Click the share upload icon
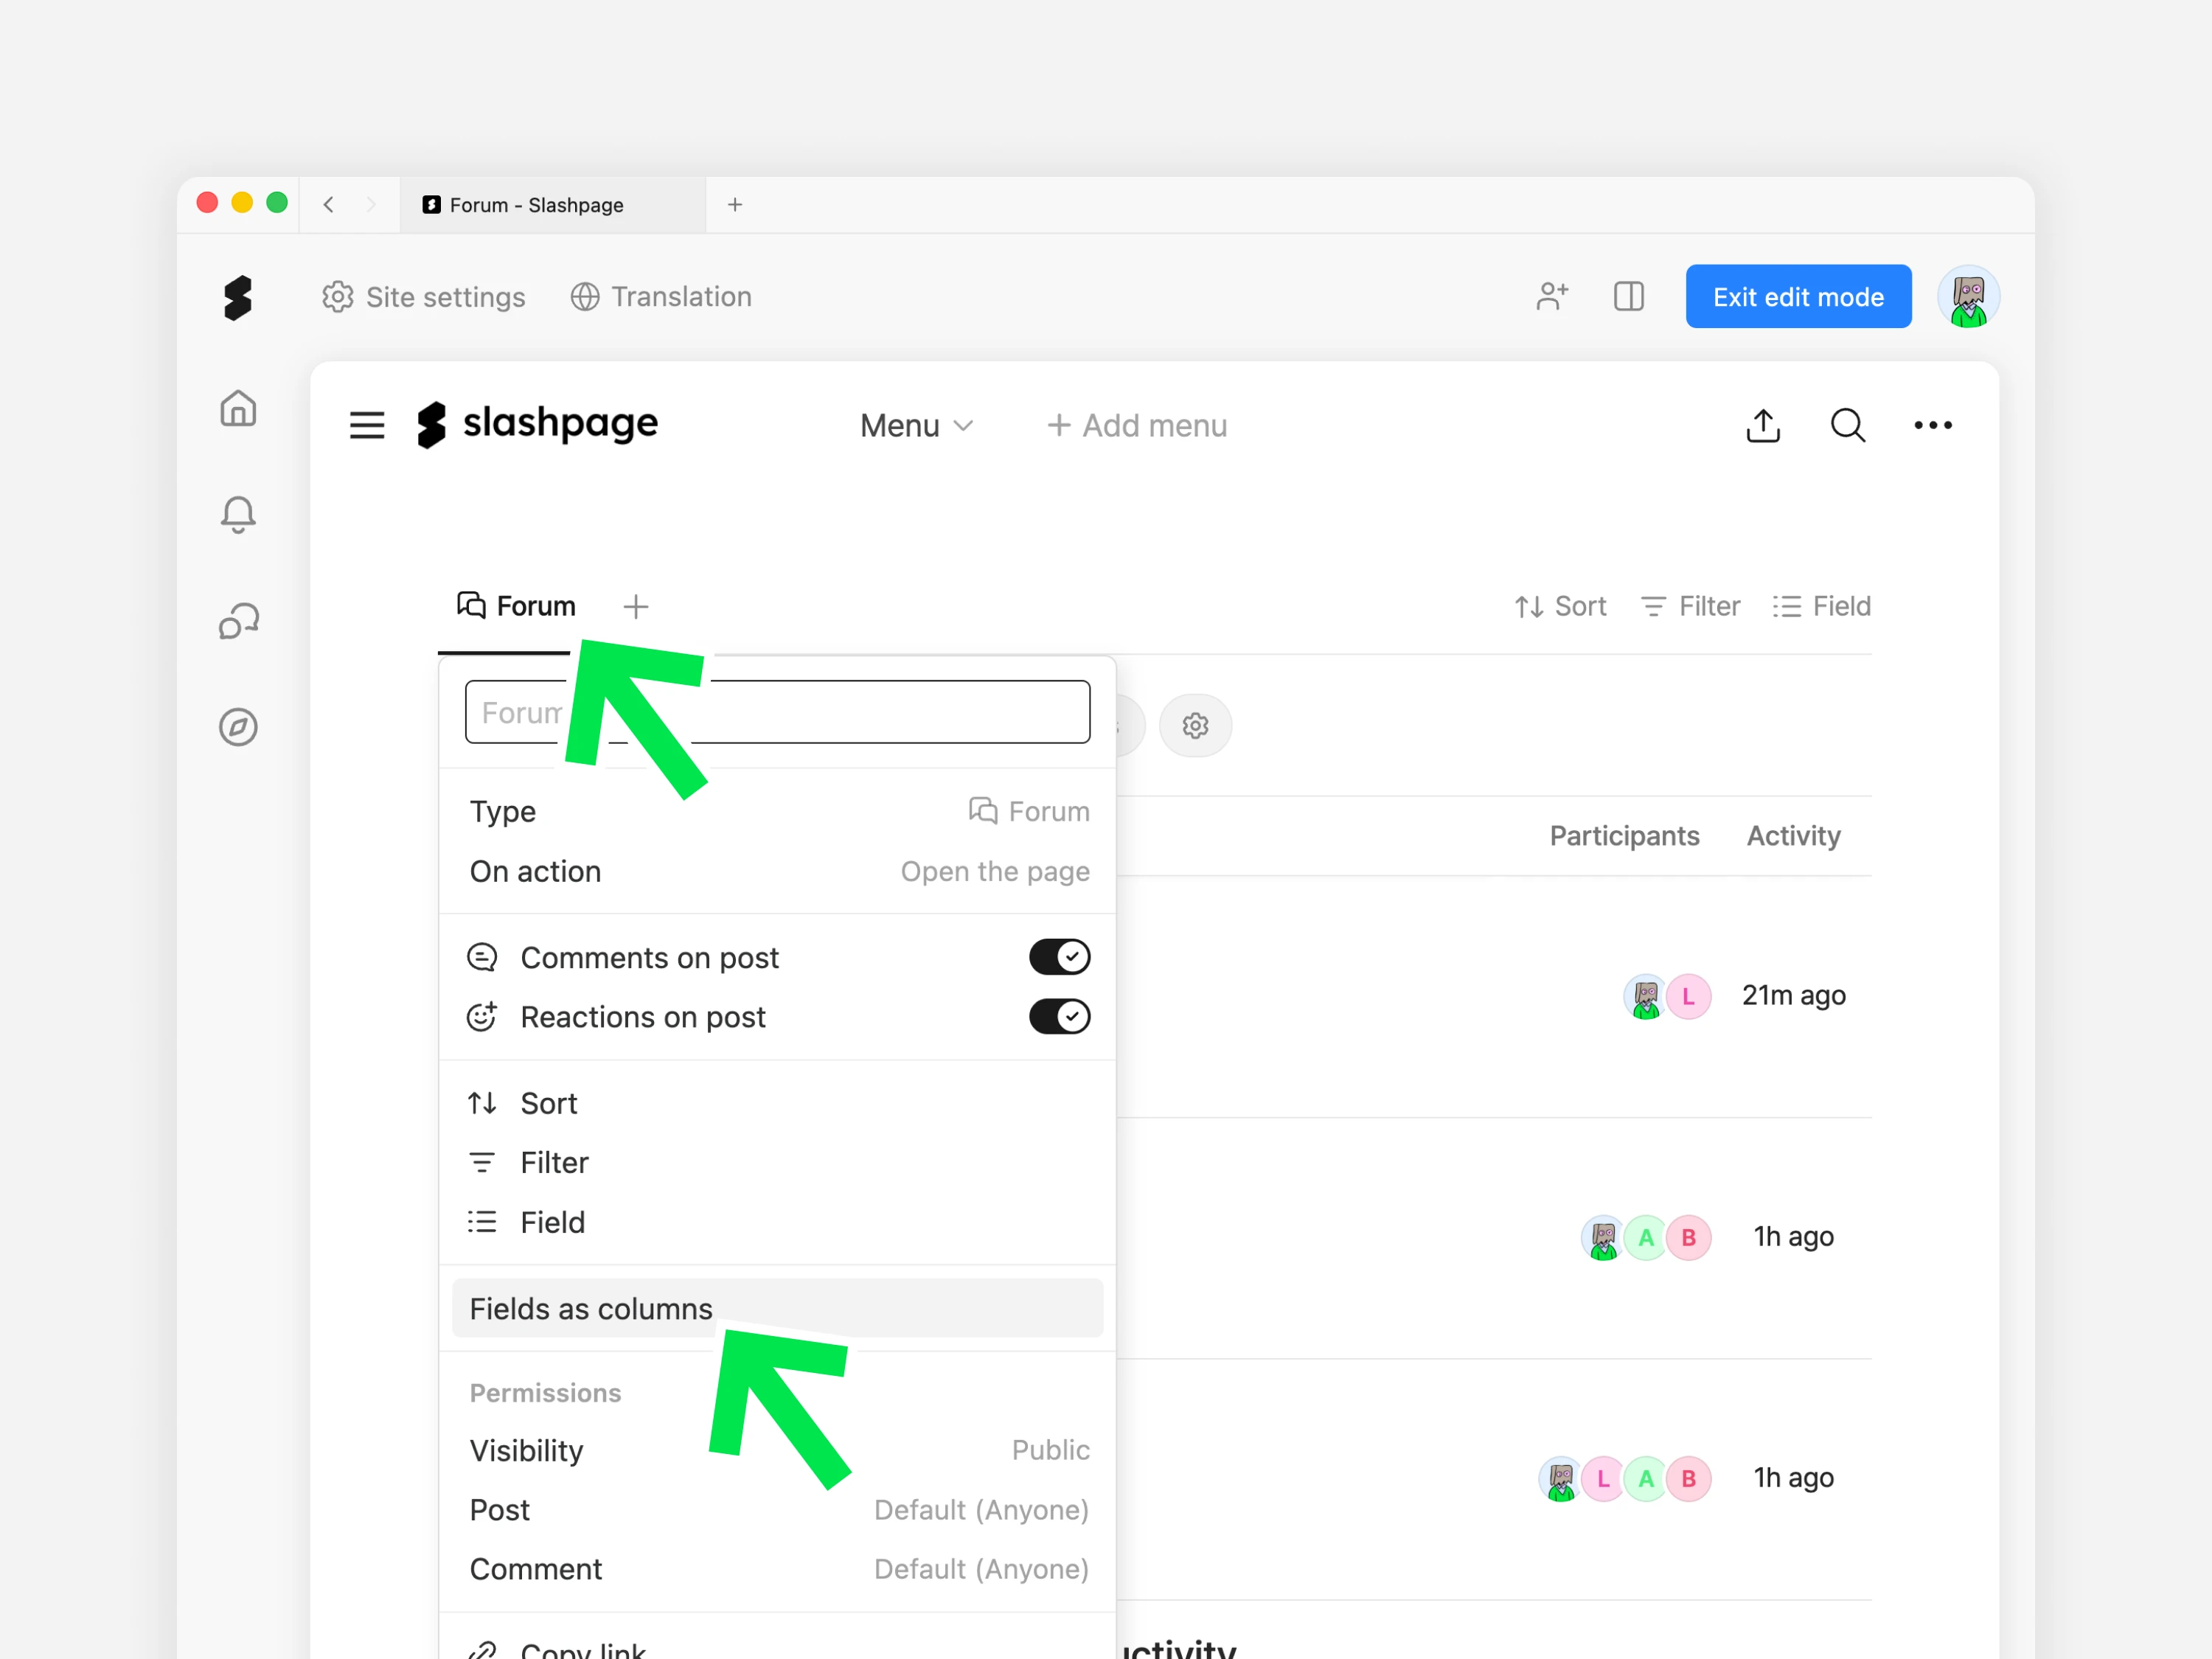This screenshot has height=1659, width=2212. (1763, 426)
